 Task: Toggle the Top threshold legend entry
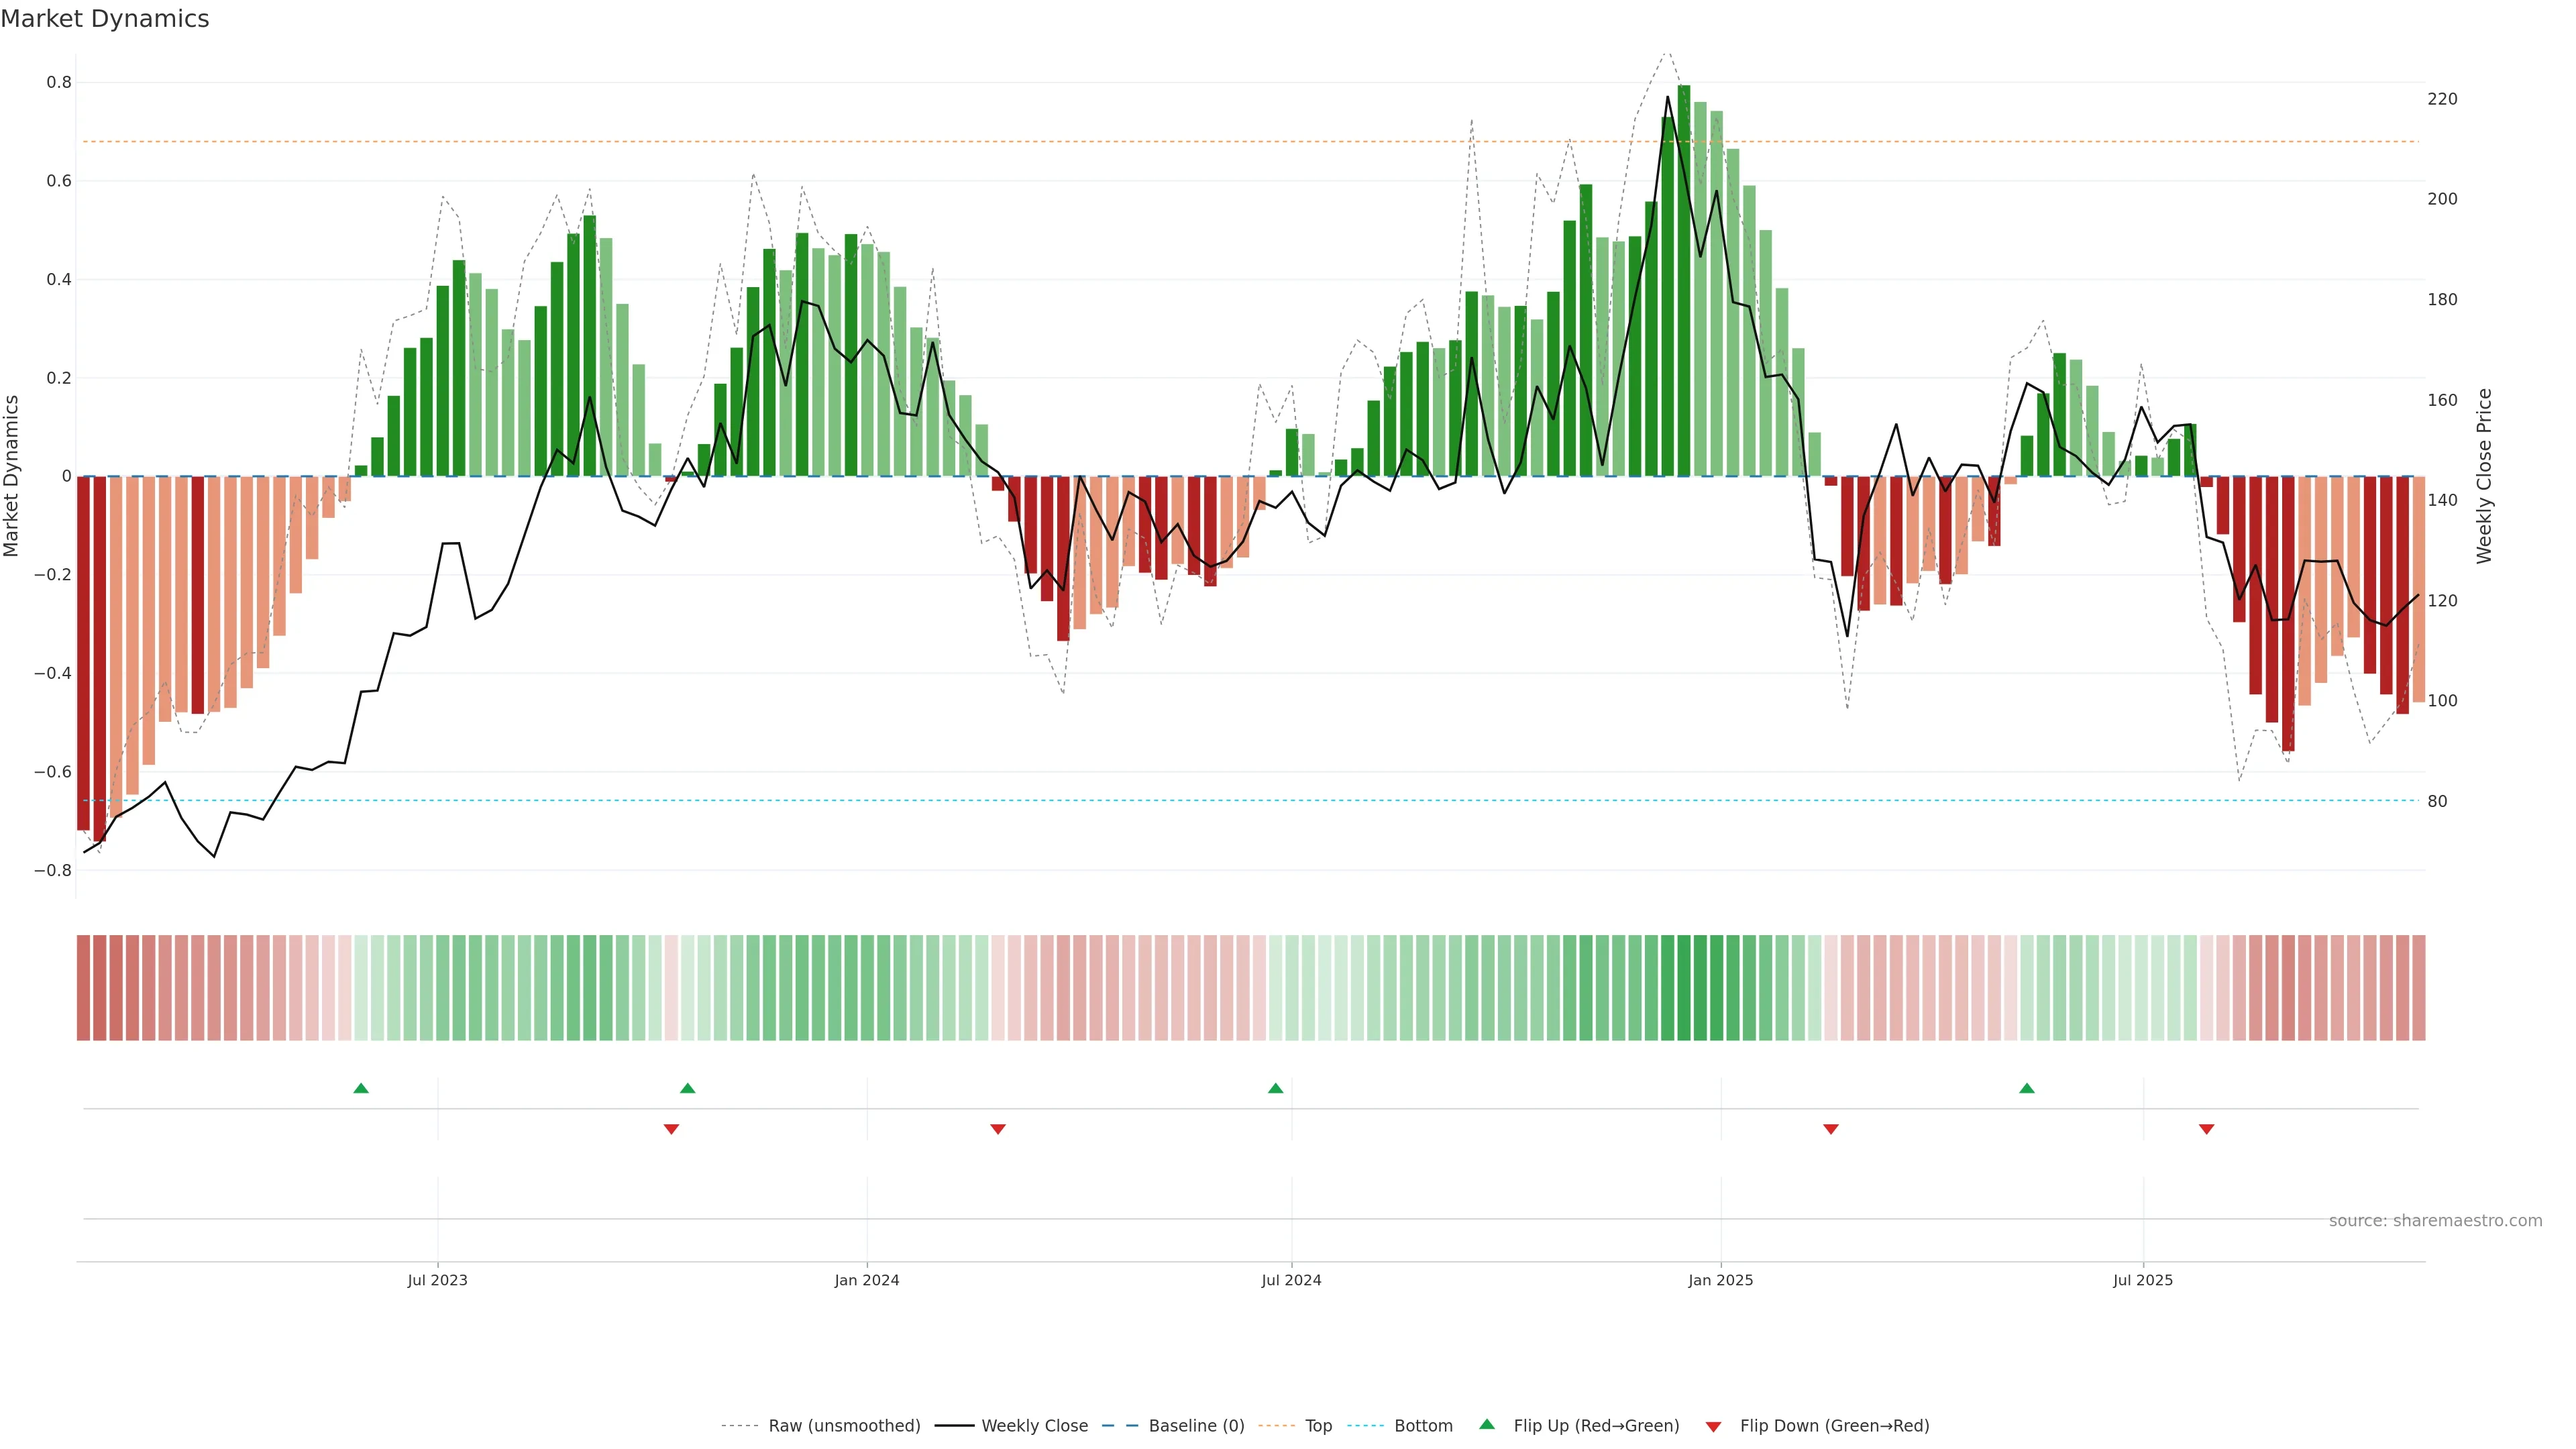click(x=1318, y=1426)
